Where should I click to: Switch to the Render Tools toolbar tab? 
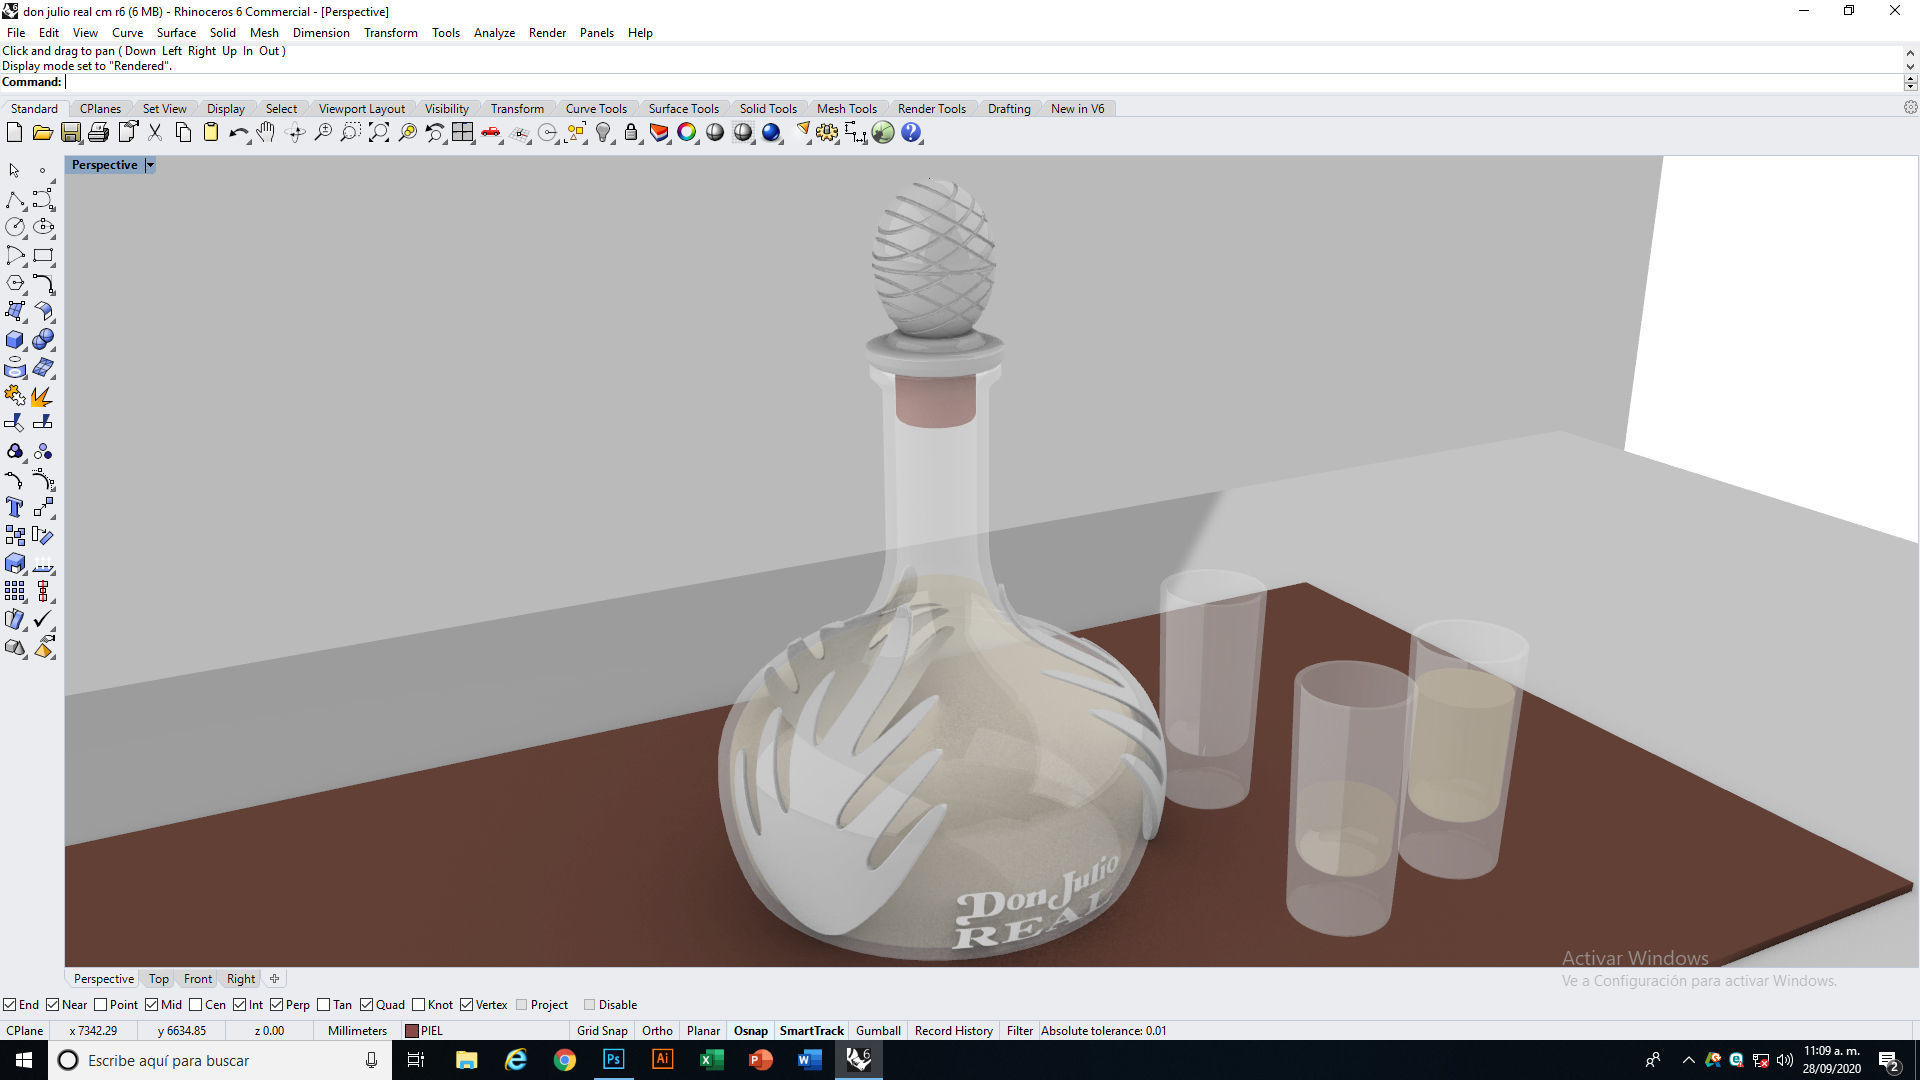931,108
